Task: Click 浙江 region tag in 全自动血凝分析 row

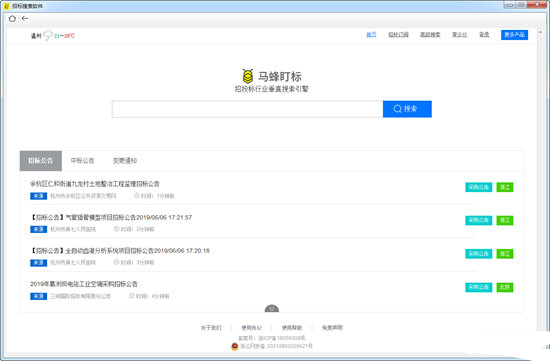Action: [x=505, y=254]
